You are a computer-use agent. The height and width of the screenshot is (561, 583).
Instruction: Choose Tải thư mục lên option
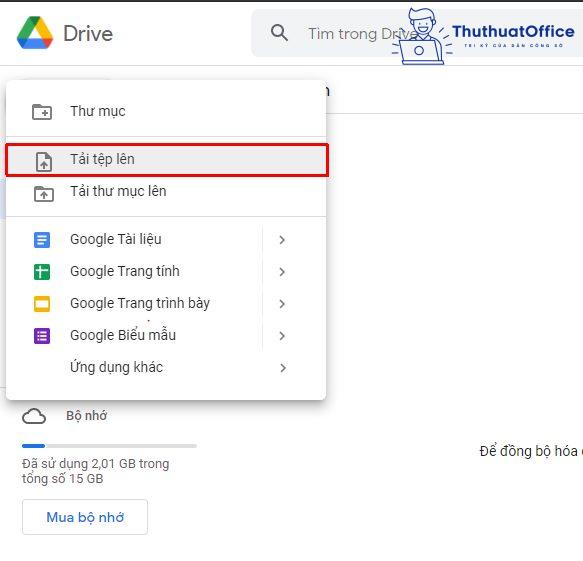coord(166,193)
